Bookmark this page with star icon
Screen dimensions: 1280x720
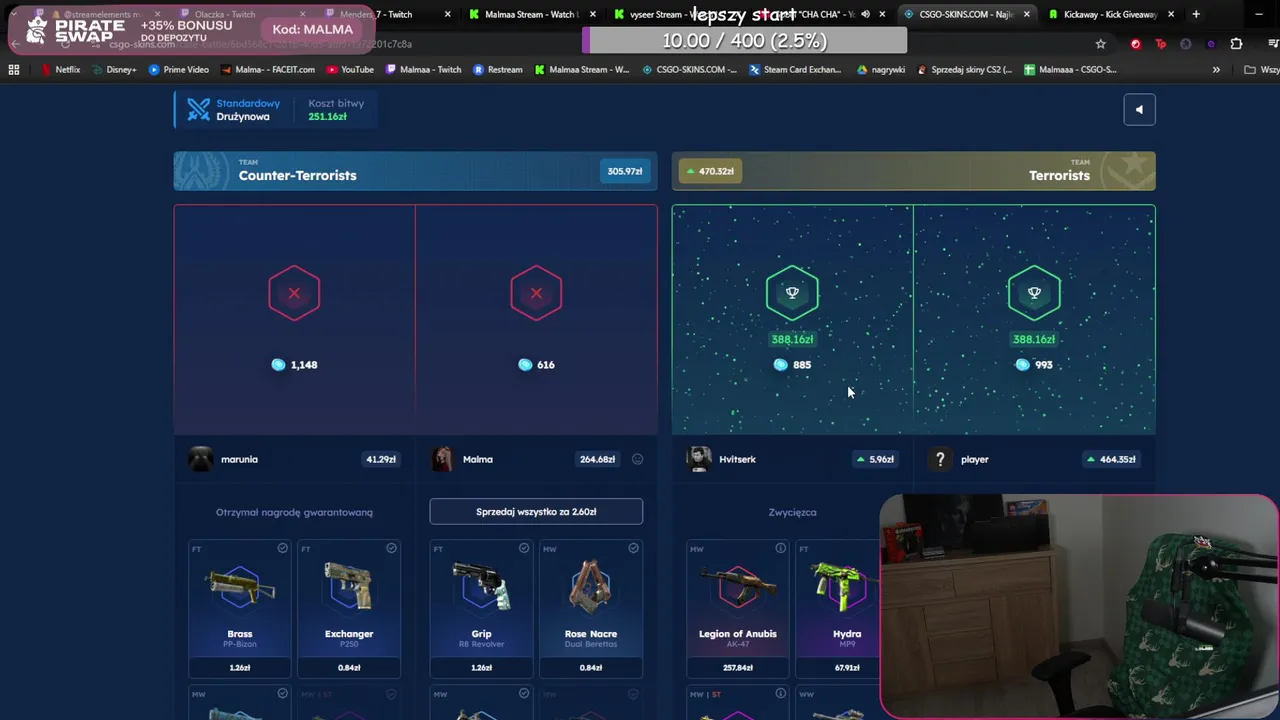[1100, 44]
